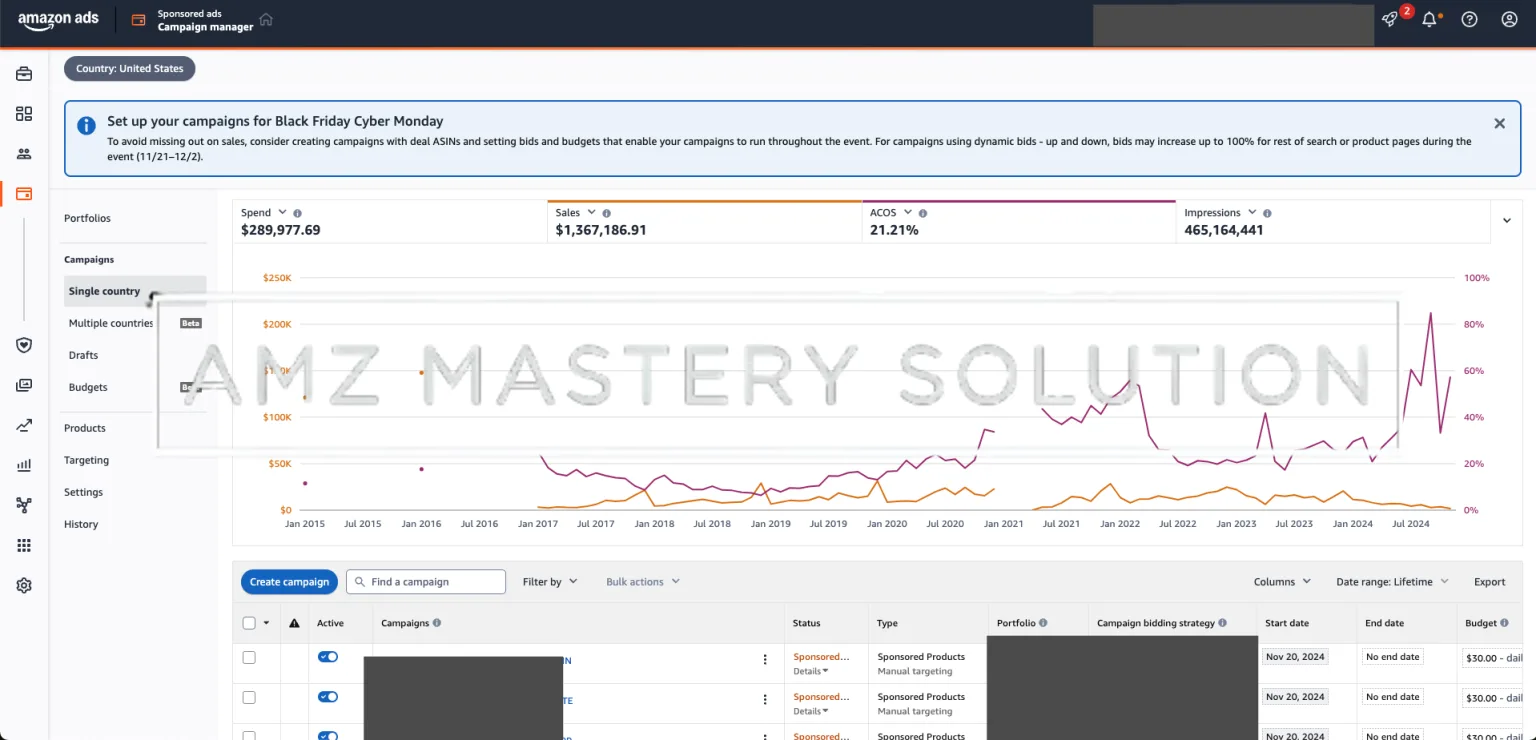This screenshot has width=1536, height=740.
Task: Click the info icon beside Campaign bidding strategy
Action: (1223, 623)
